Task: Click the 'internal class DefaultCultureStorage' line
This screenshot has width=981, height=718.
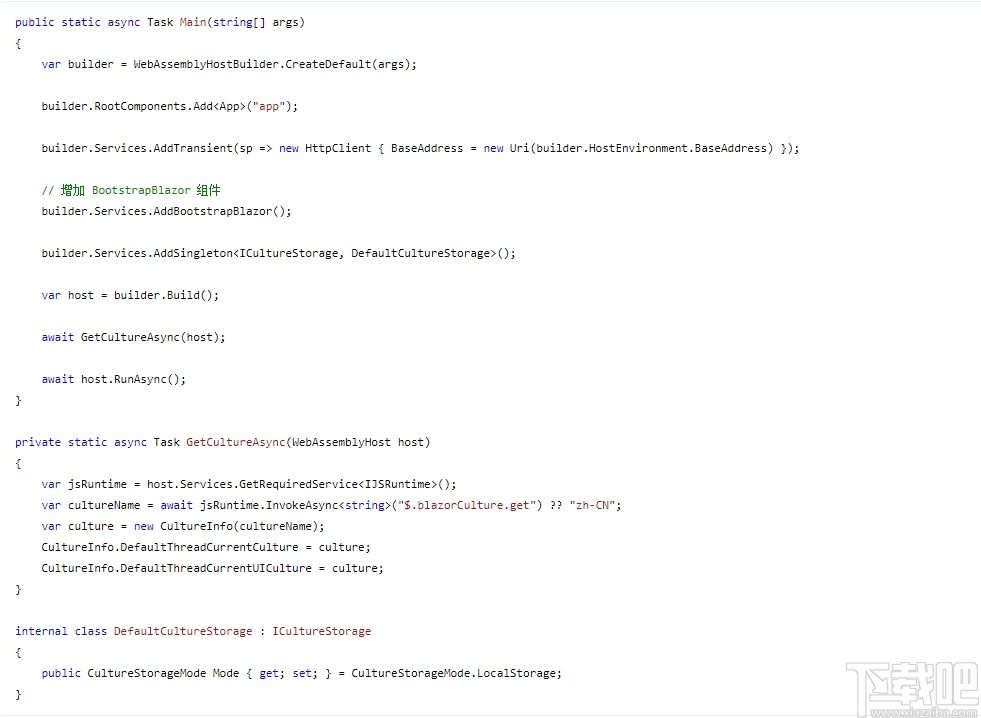Action: (193, 631)
